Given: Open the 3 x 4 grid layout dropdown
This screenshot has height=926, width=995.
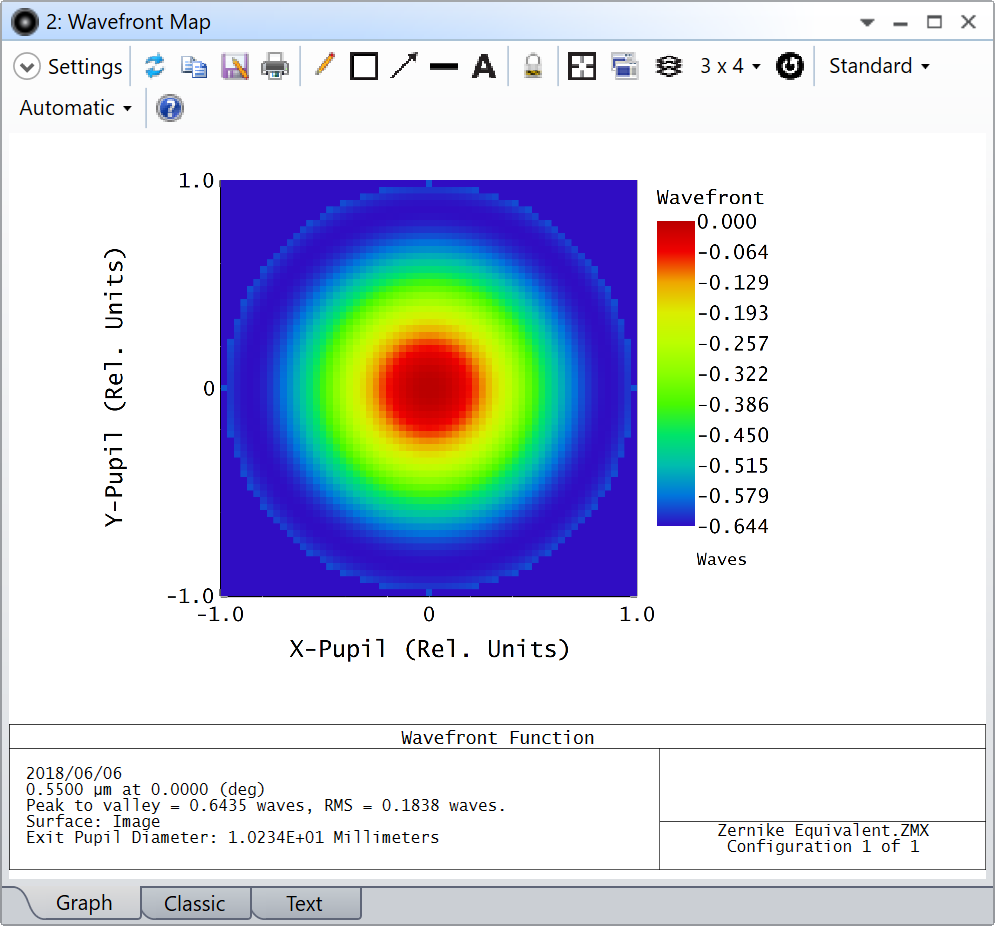Looking at the screenshot, I should [x=729, y=65].
